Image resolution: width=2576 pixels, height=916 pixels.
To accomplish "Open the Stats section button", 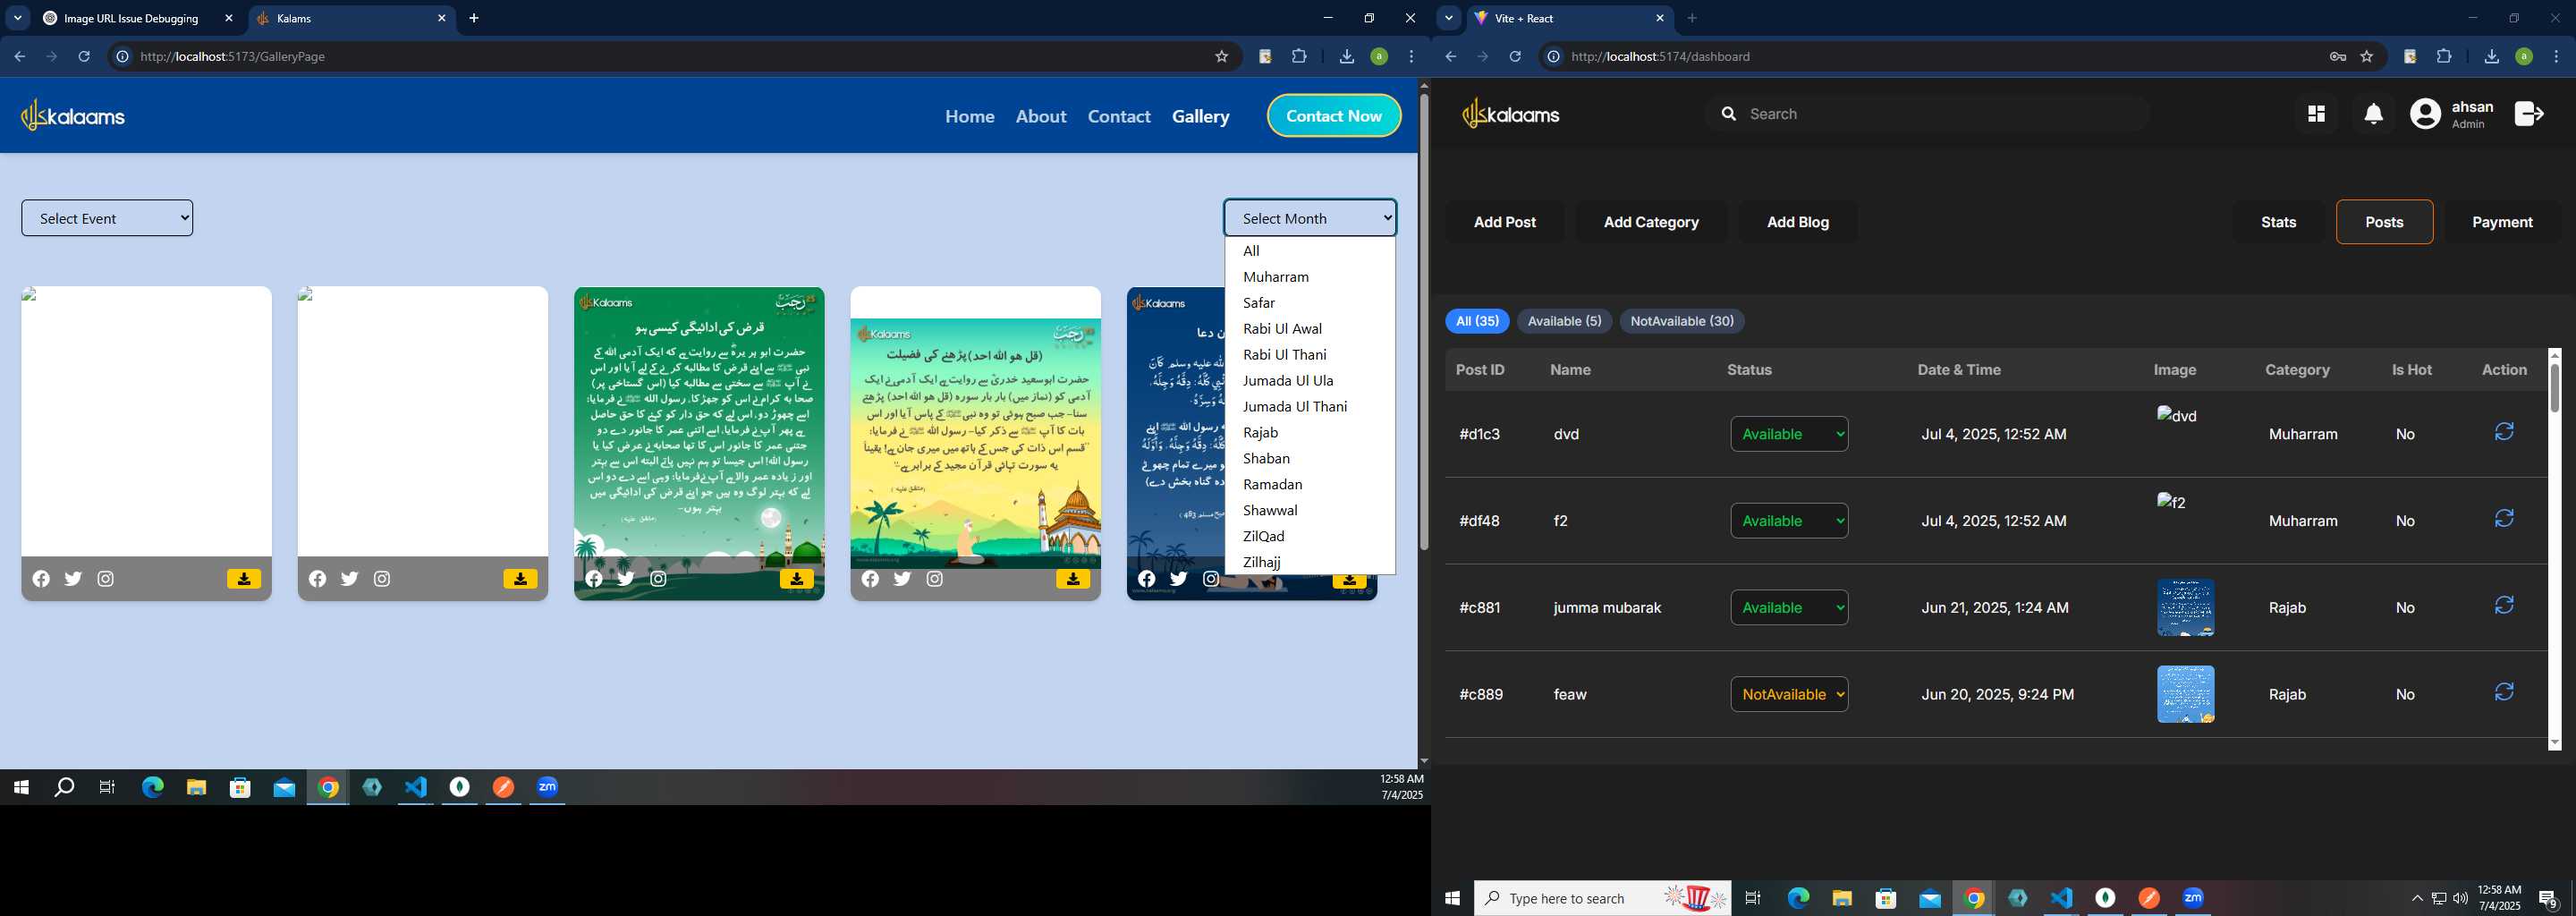I will pos(2279,222).
